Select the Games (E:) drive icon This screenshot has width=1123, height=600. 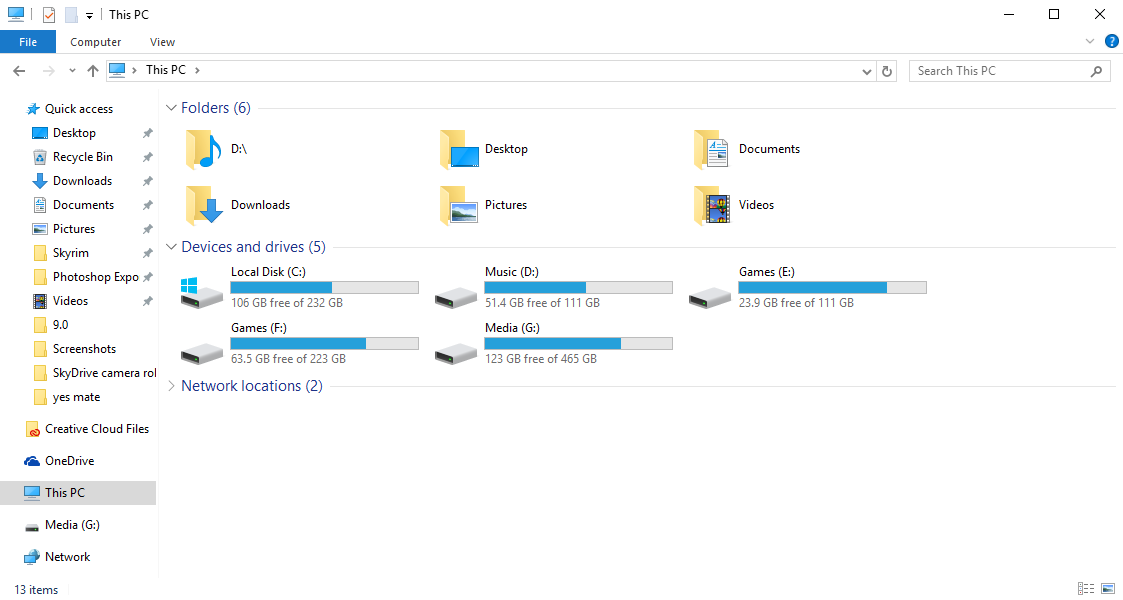tap(710, 296)
